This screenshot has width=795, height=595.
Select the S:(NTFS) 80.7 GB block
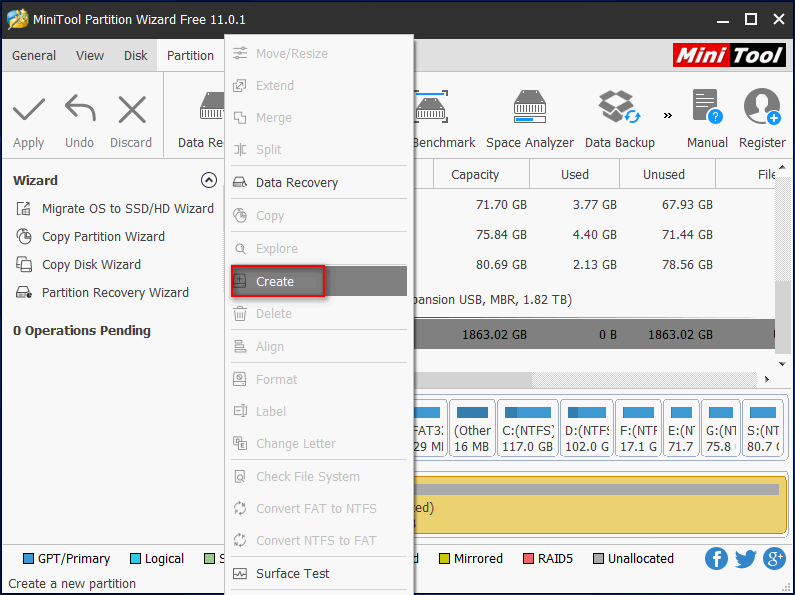tap(763, 428)
